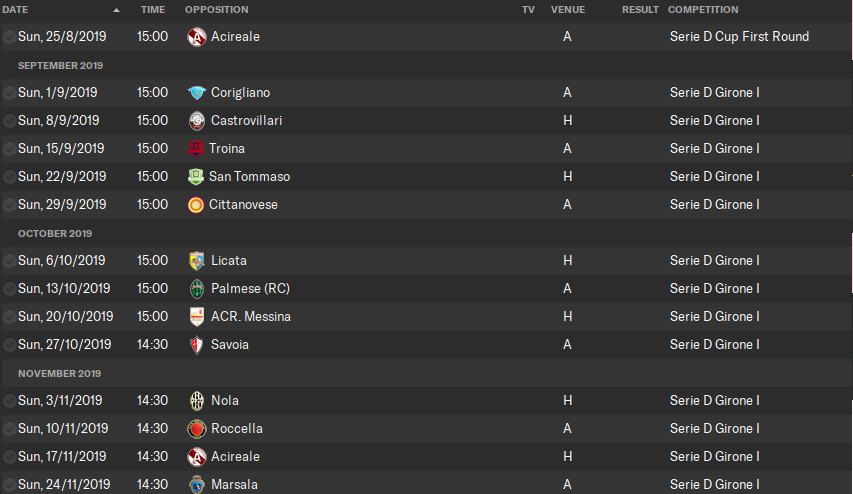Sort by the Competition column header
The height and width of the screenshot is (494, 853).
(703, 10)
